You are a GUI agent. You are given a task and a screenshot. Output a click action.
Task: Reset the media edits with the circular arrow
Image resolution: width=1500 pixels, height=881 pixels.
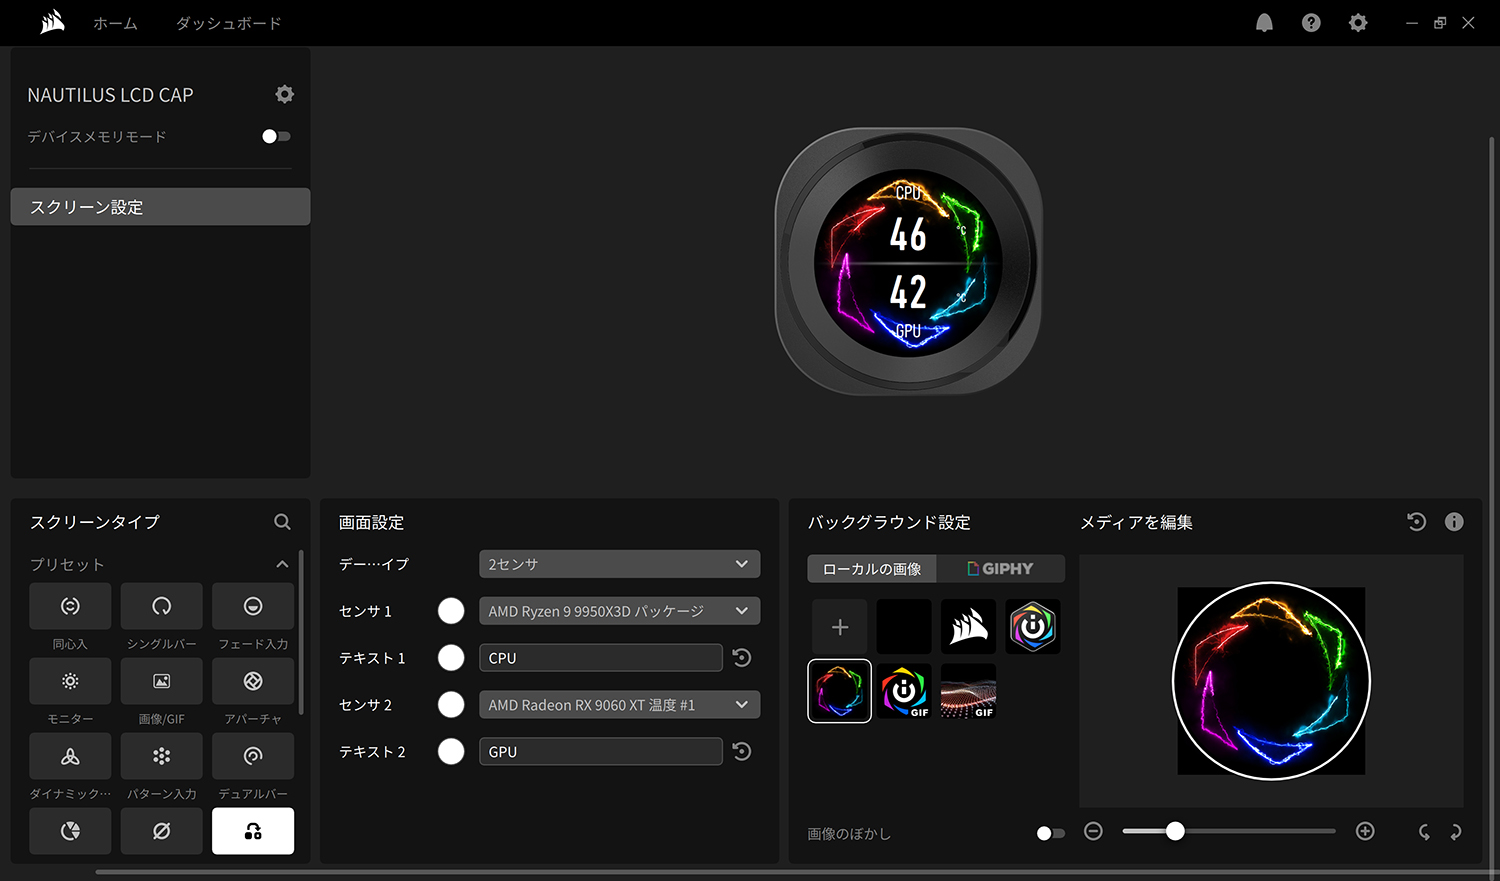click(x=1416, y=522)
